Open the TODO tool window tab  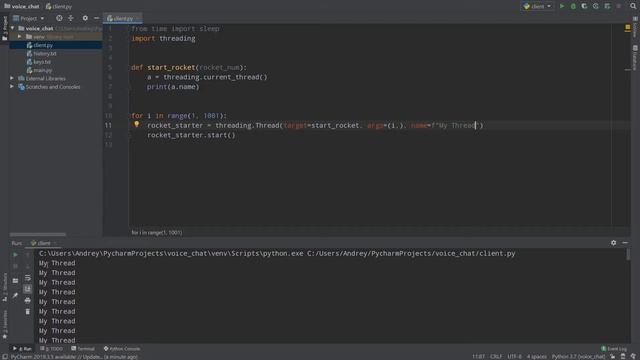coord(51,349)
